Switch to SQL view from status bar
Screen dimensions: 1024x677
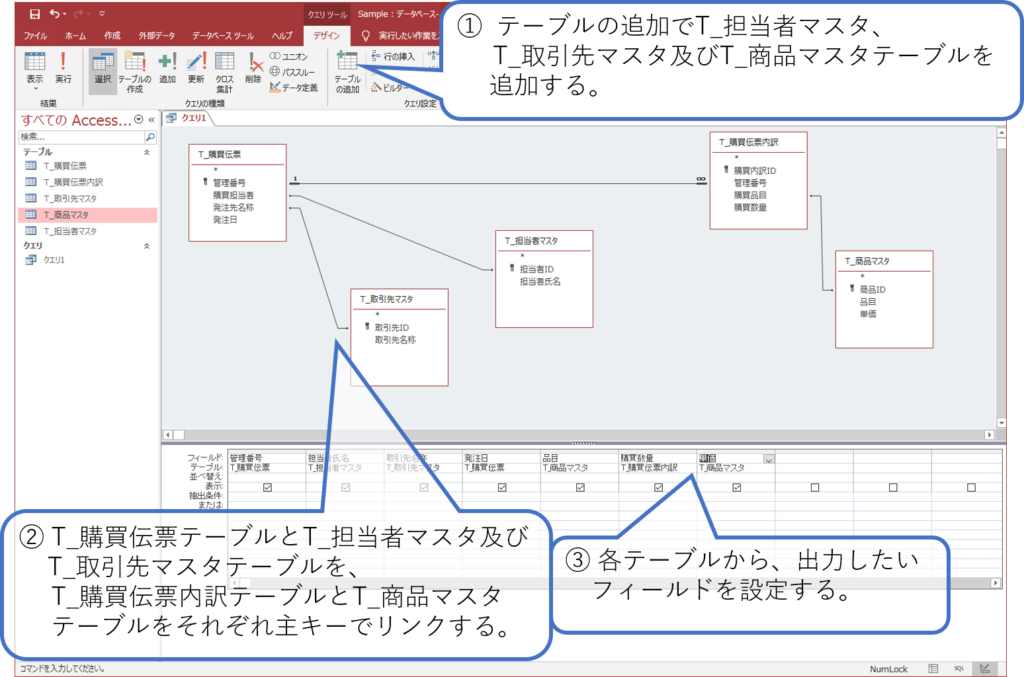(x=959, y=668)
